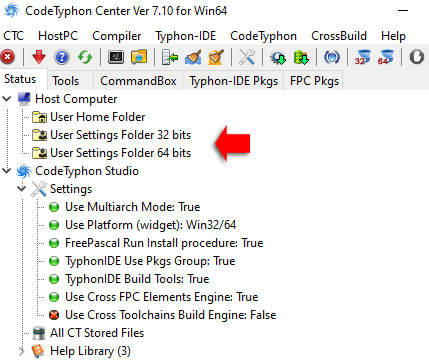Switch to the FPC Pkgs tab
The height and width of the screenshot is (360, 429).
pos(314,81)
